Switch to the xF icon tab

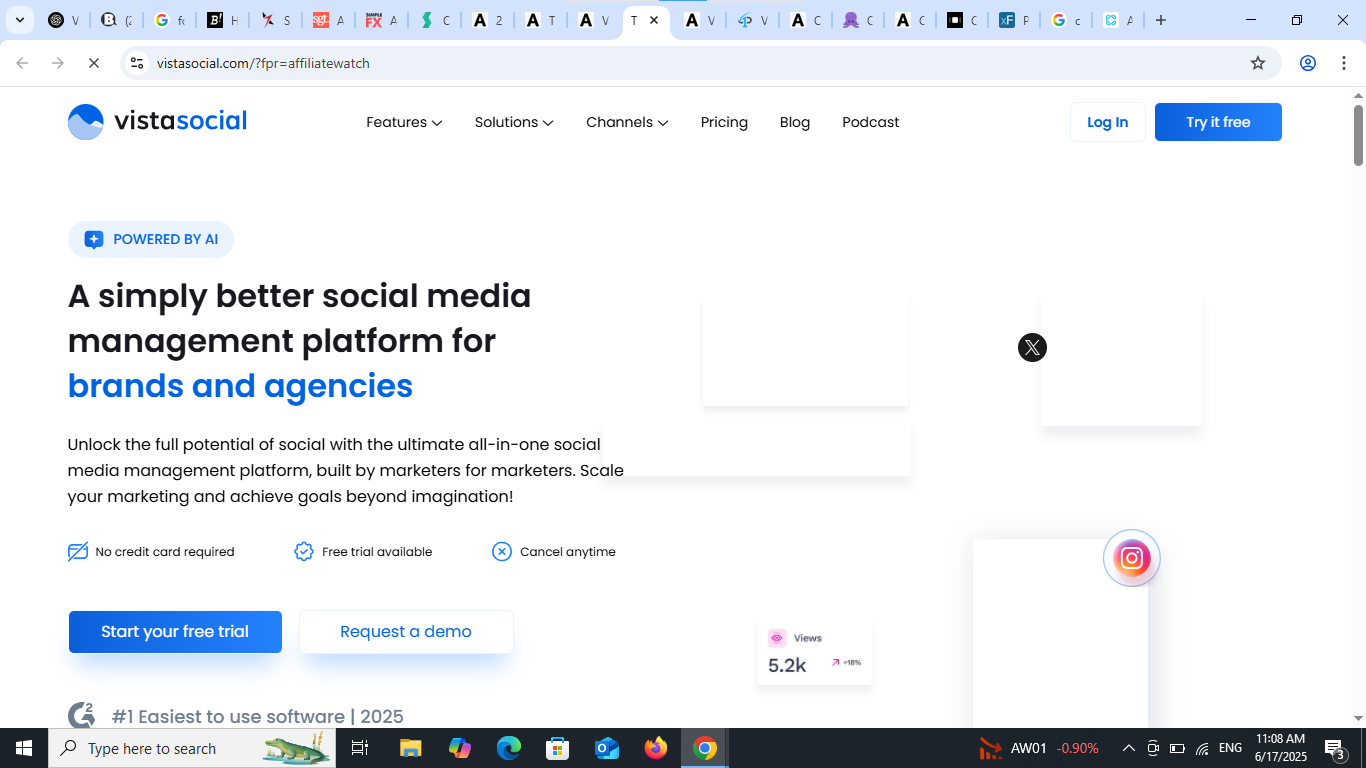1014,20
